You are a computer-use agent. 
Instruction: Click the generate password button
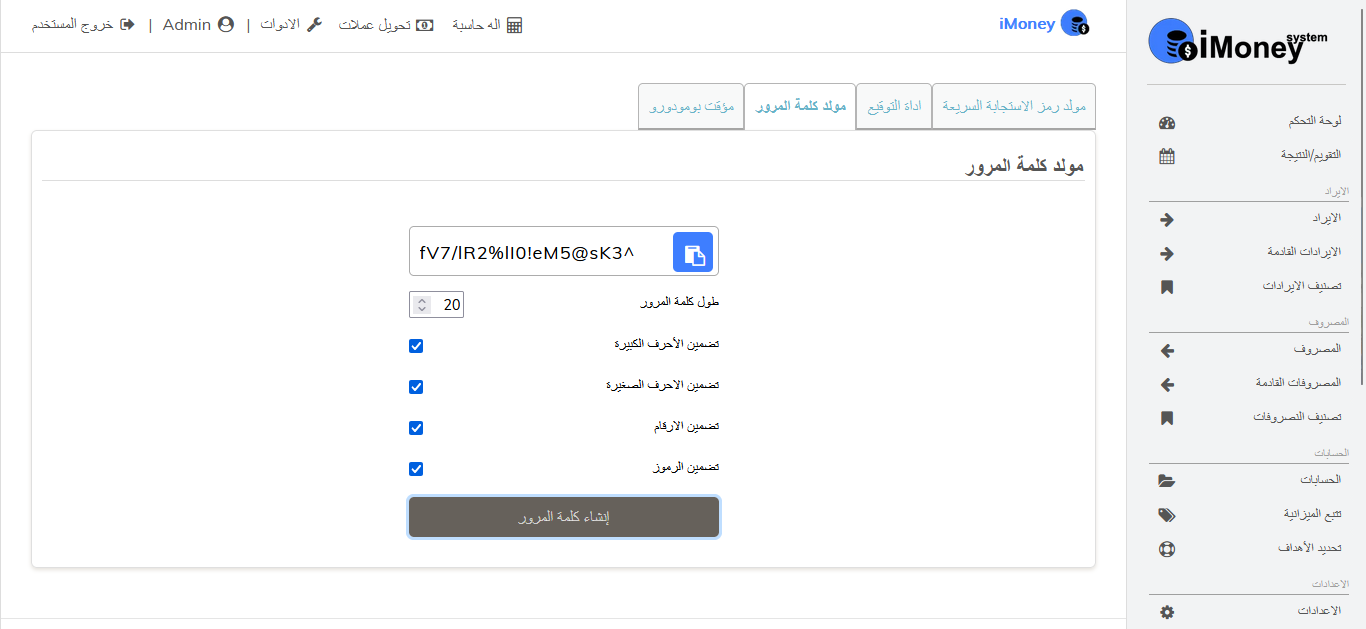coord(564,517)
